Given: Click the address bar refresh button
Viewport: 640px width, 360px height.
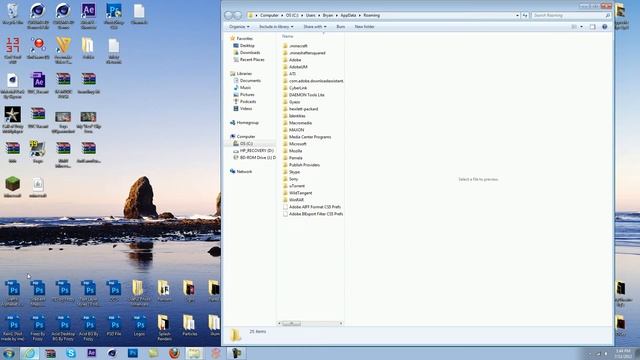Looking at the screenshot, I should click(x=525, y=16).
